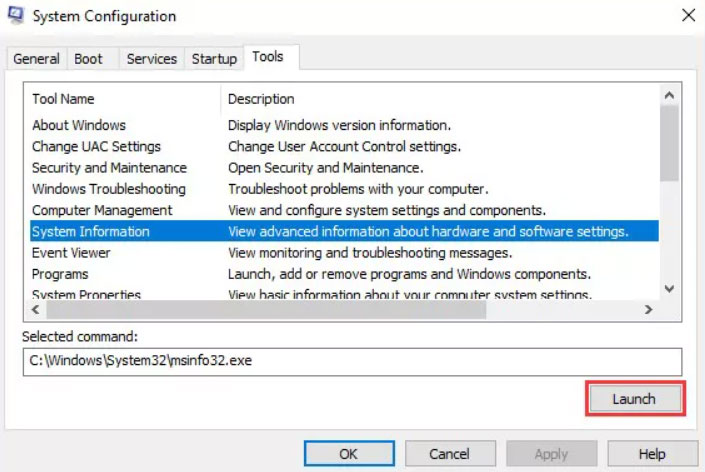Viewport: 705px width, 472px height.
Task: Click scroll down arrow of tool list
Action: [669, 289]
